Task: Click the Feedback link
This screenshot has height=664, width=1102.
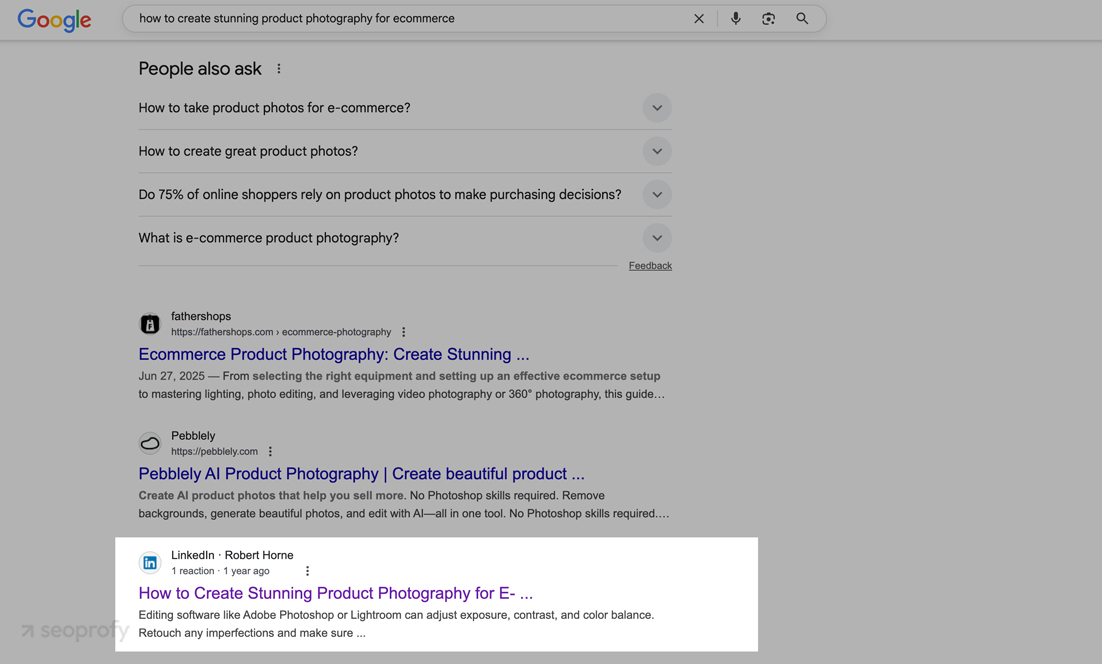Action: coord(650,266)
